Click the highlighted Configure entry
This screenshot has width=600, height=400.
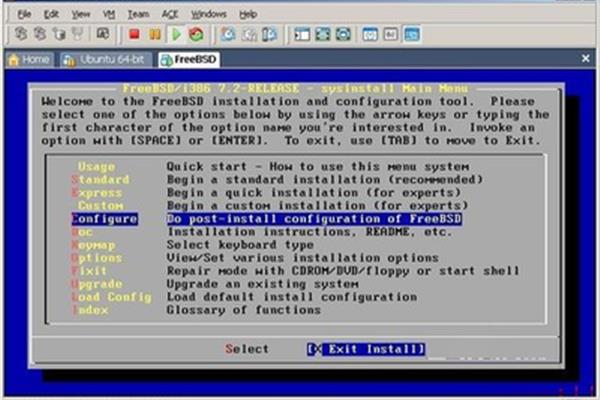point(104,219)
